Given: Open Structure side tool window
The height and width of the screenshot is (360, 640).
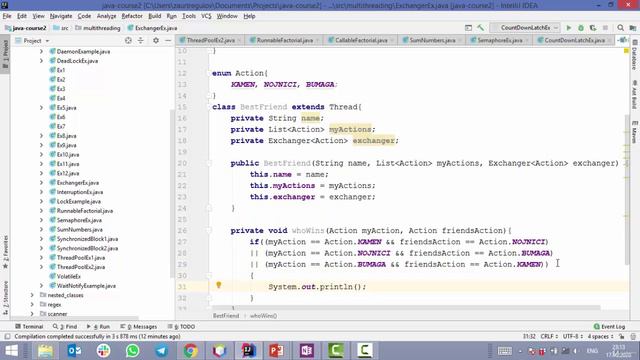Looking at the screenshot, I should click(x=5, y=297).
